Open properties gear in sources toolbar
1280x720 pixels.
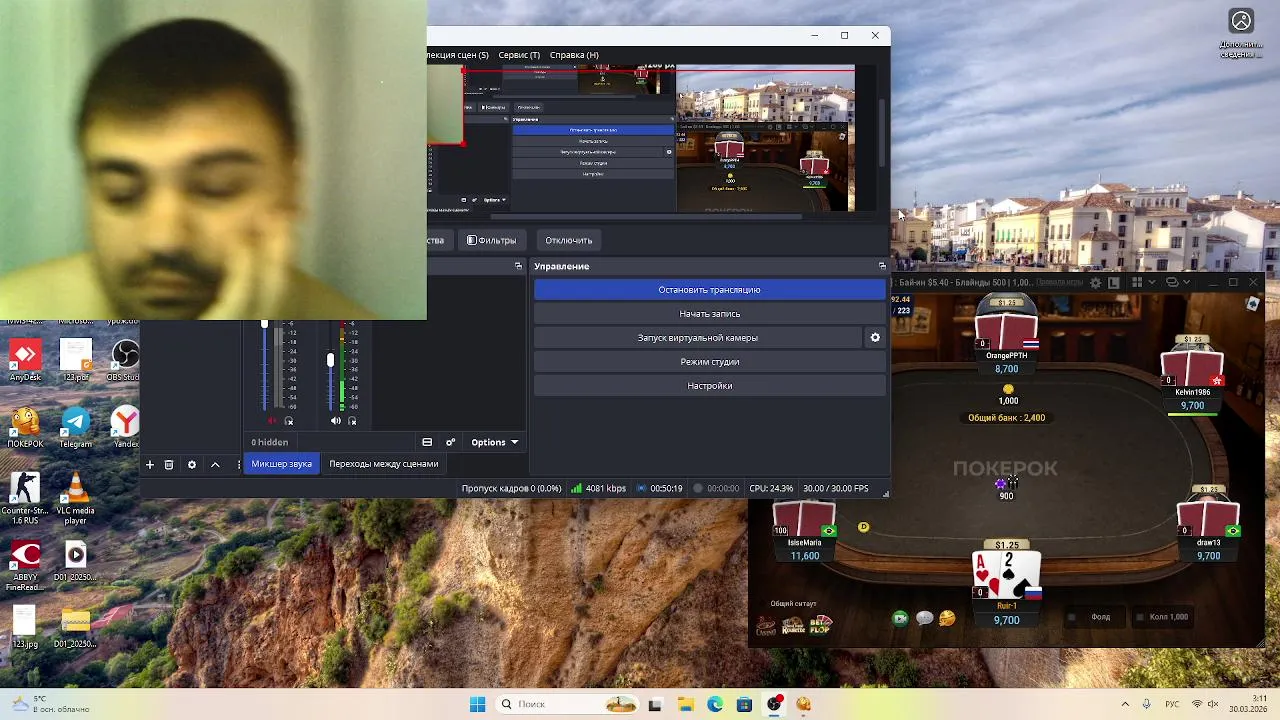pyautogui.click(x=192, y=464)
